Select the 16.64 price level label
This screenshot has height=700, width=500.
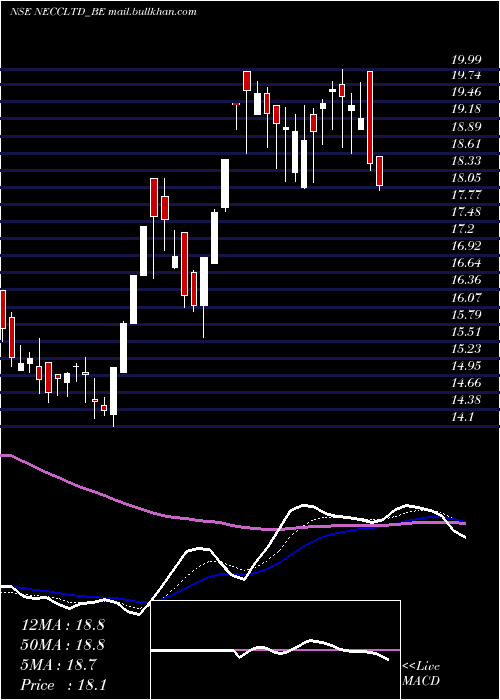tap(467, 263)
